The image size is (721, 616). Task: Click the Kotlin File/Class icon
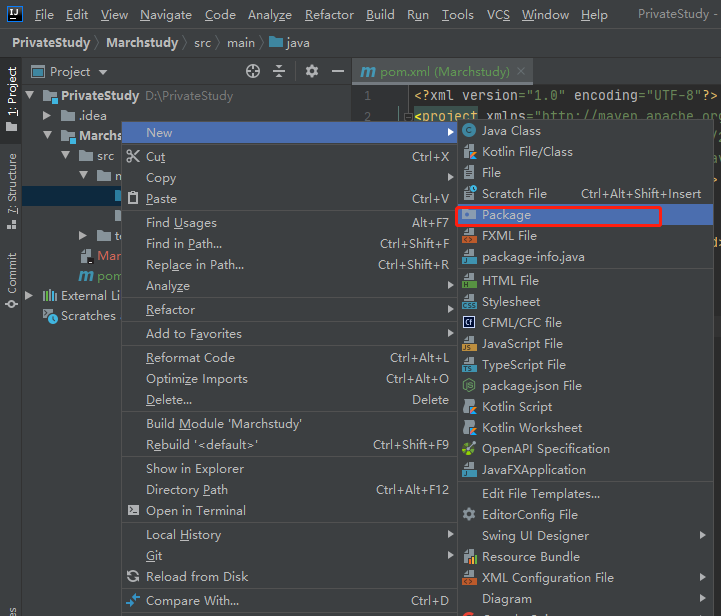(469, 152)
